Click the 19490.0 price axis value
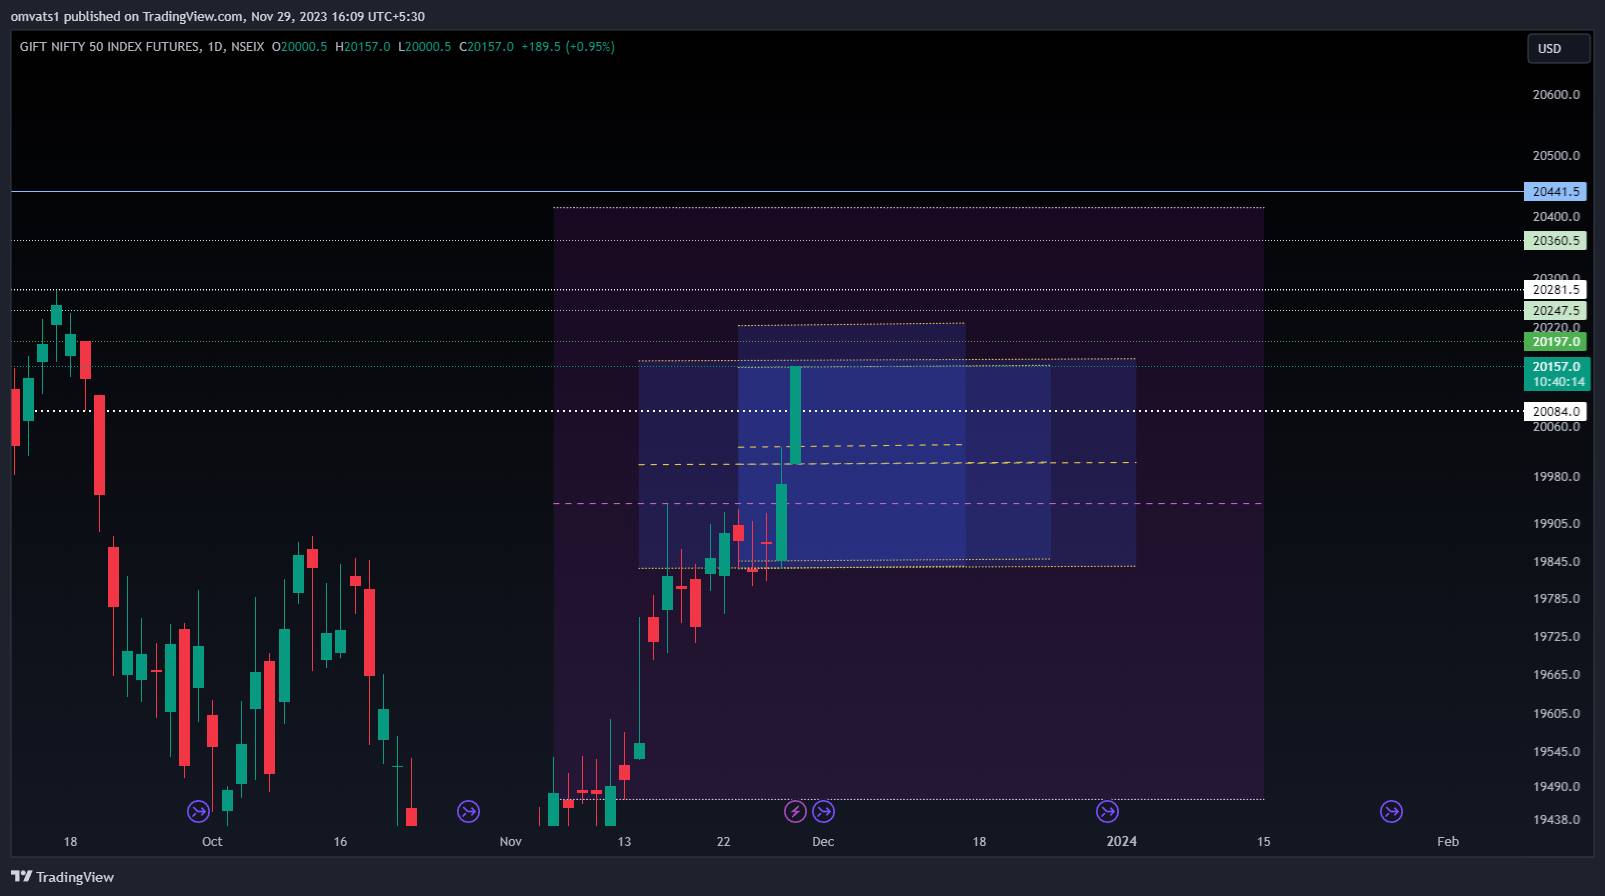 point(1556,787)
